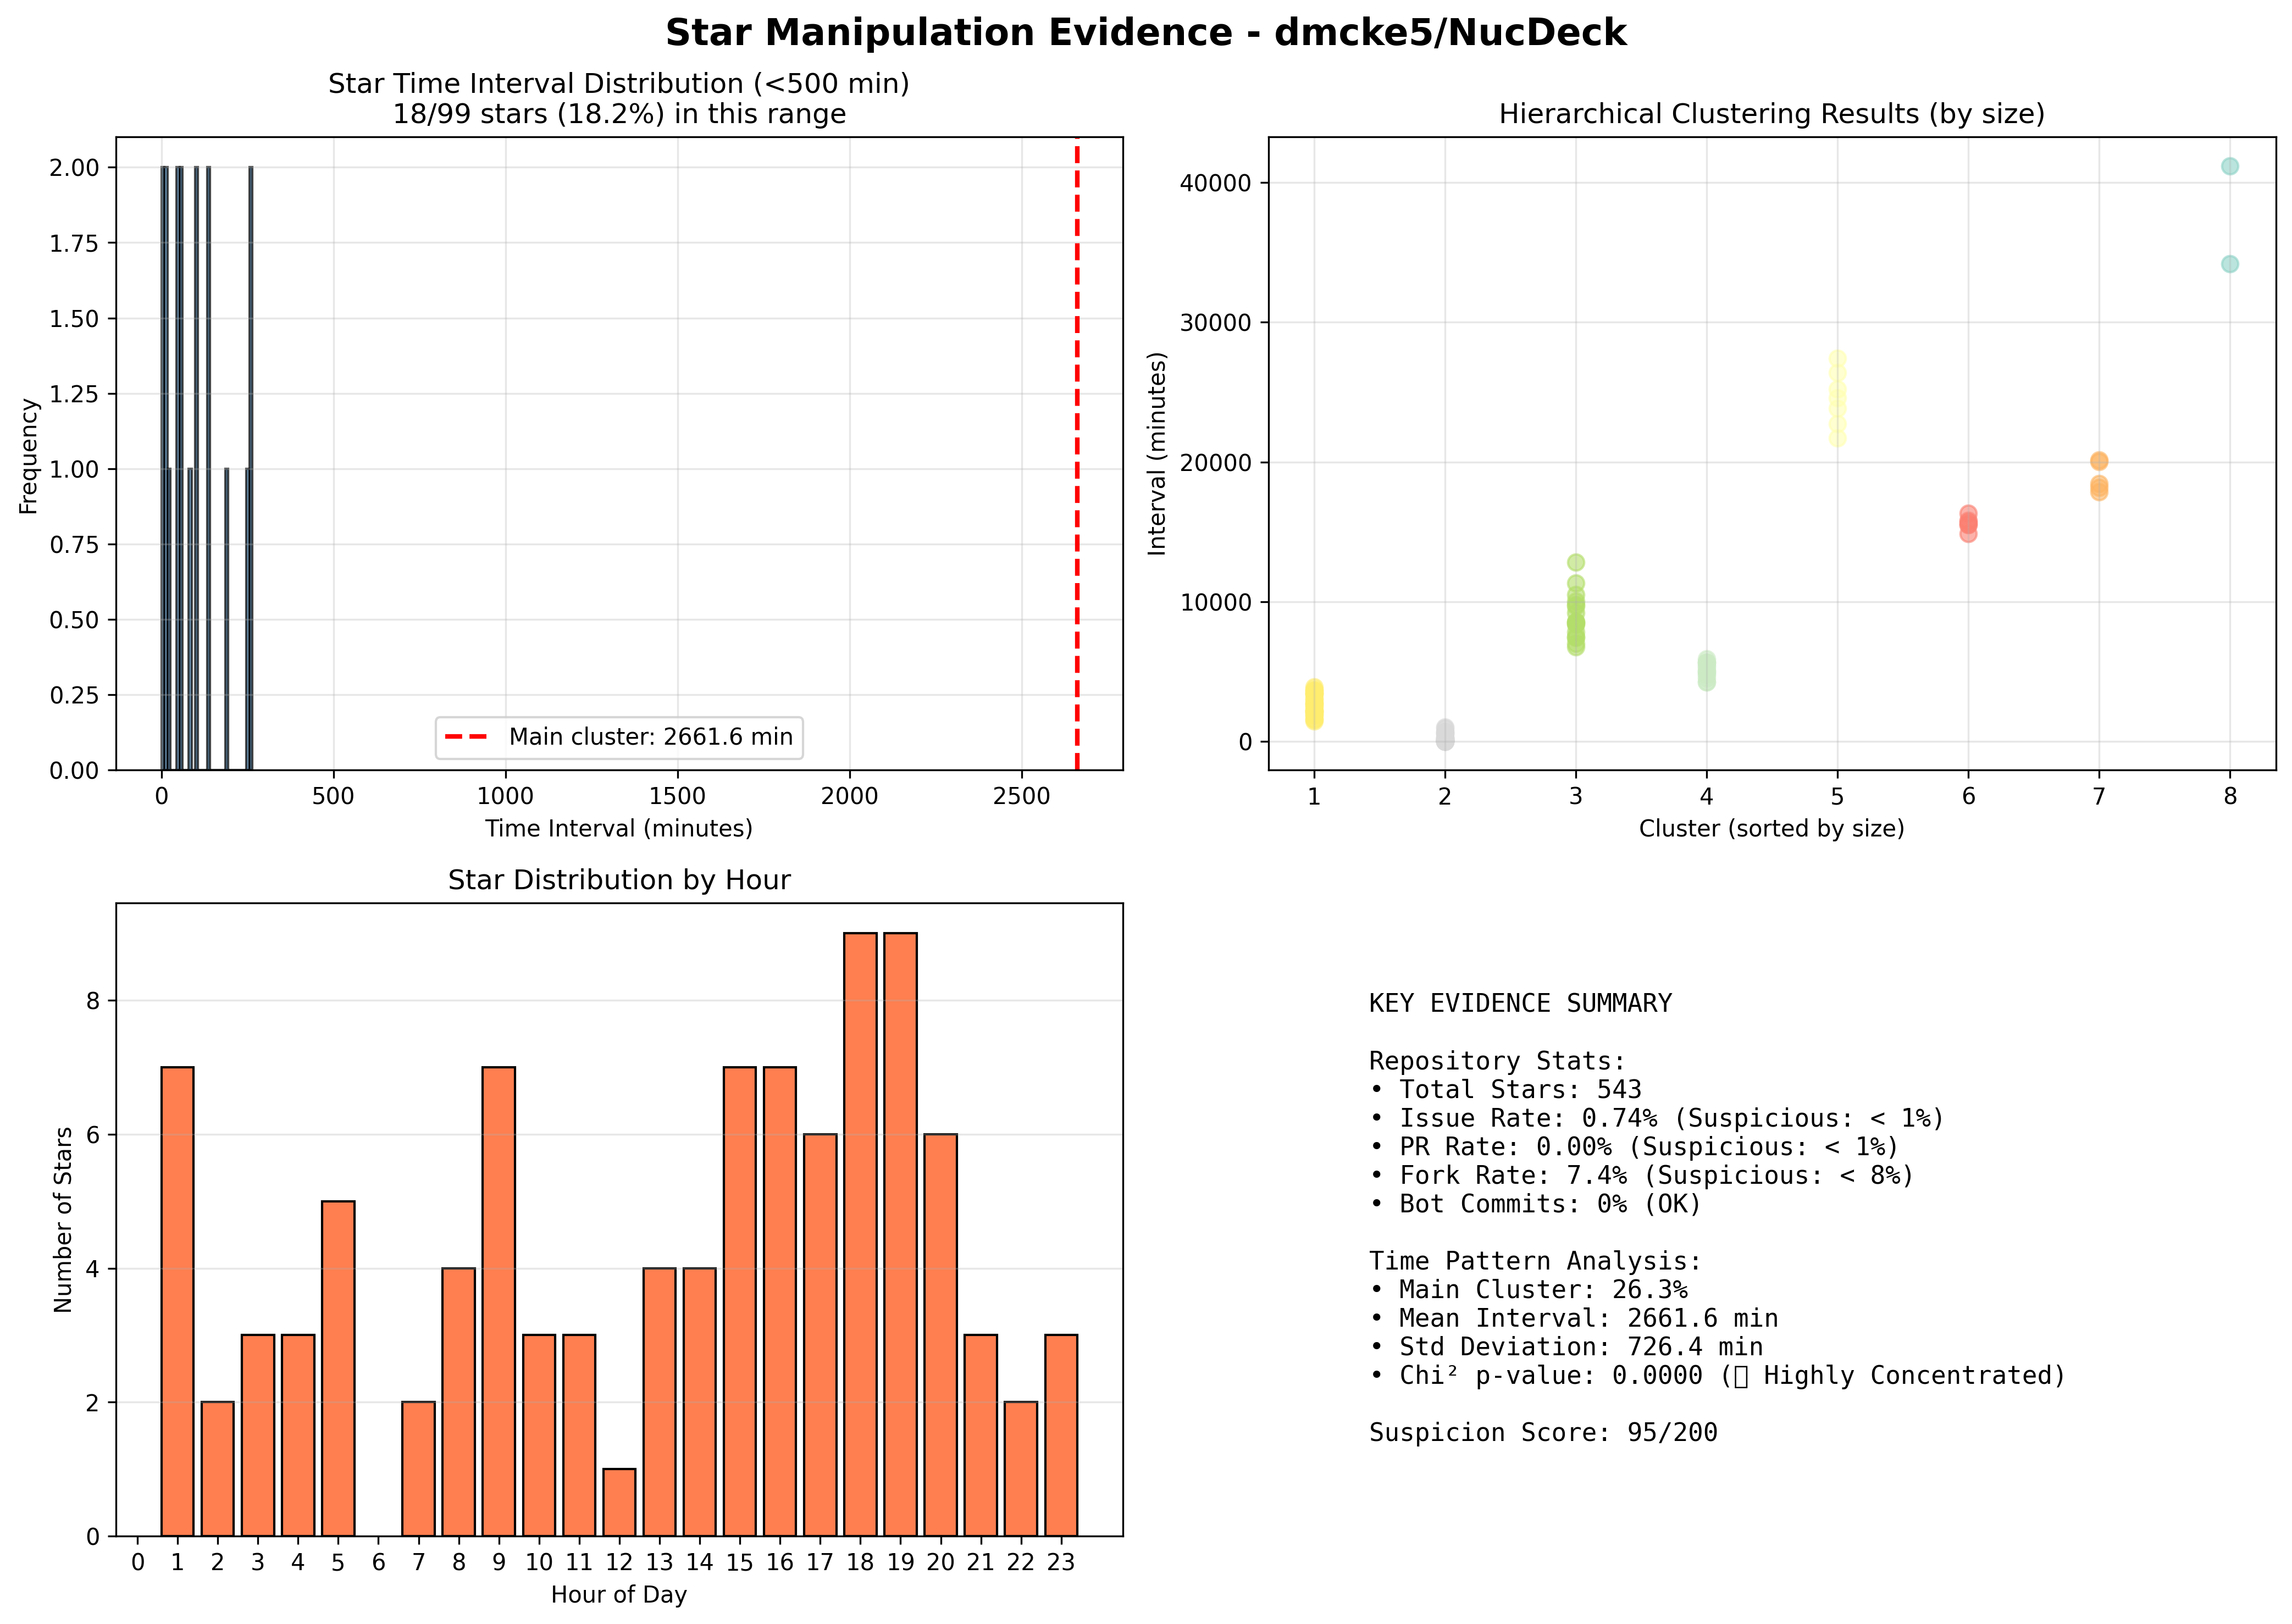
Task: Click the bar for hour 18
Action: click(x=860, y=1234)
